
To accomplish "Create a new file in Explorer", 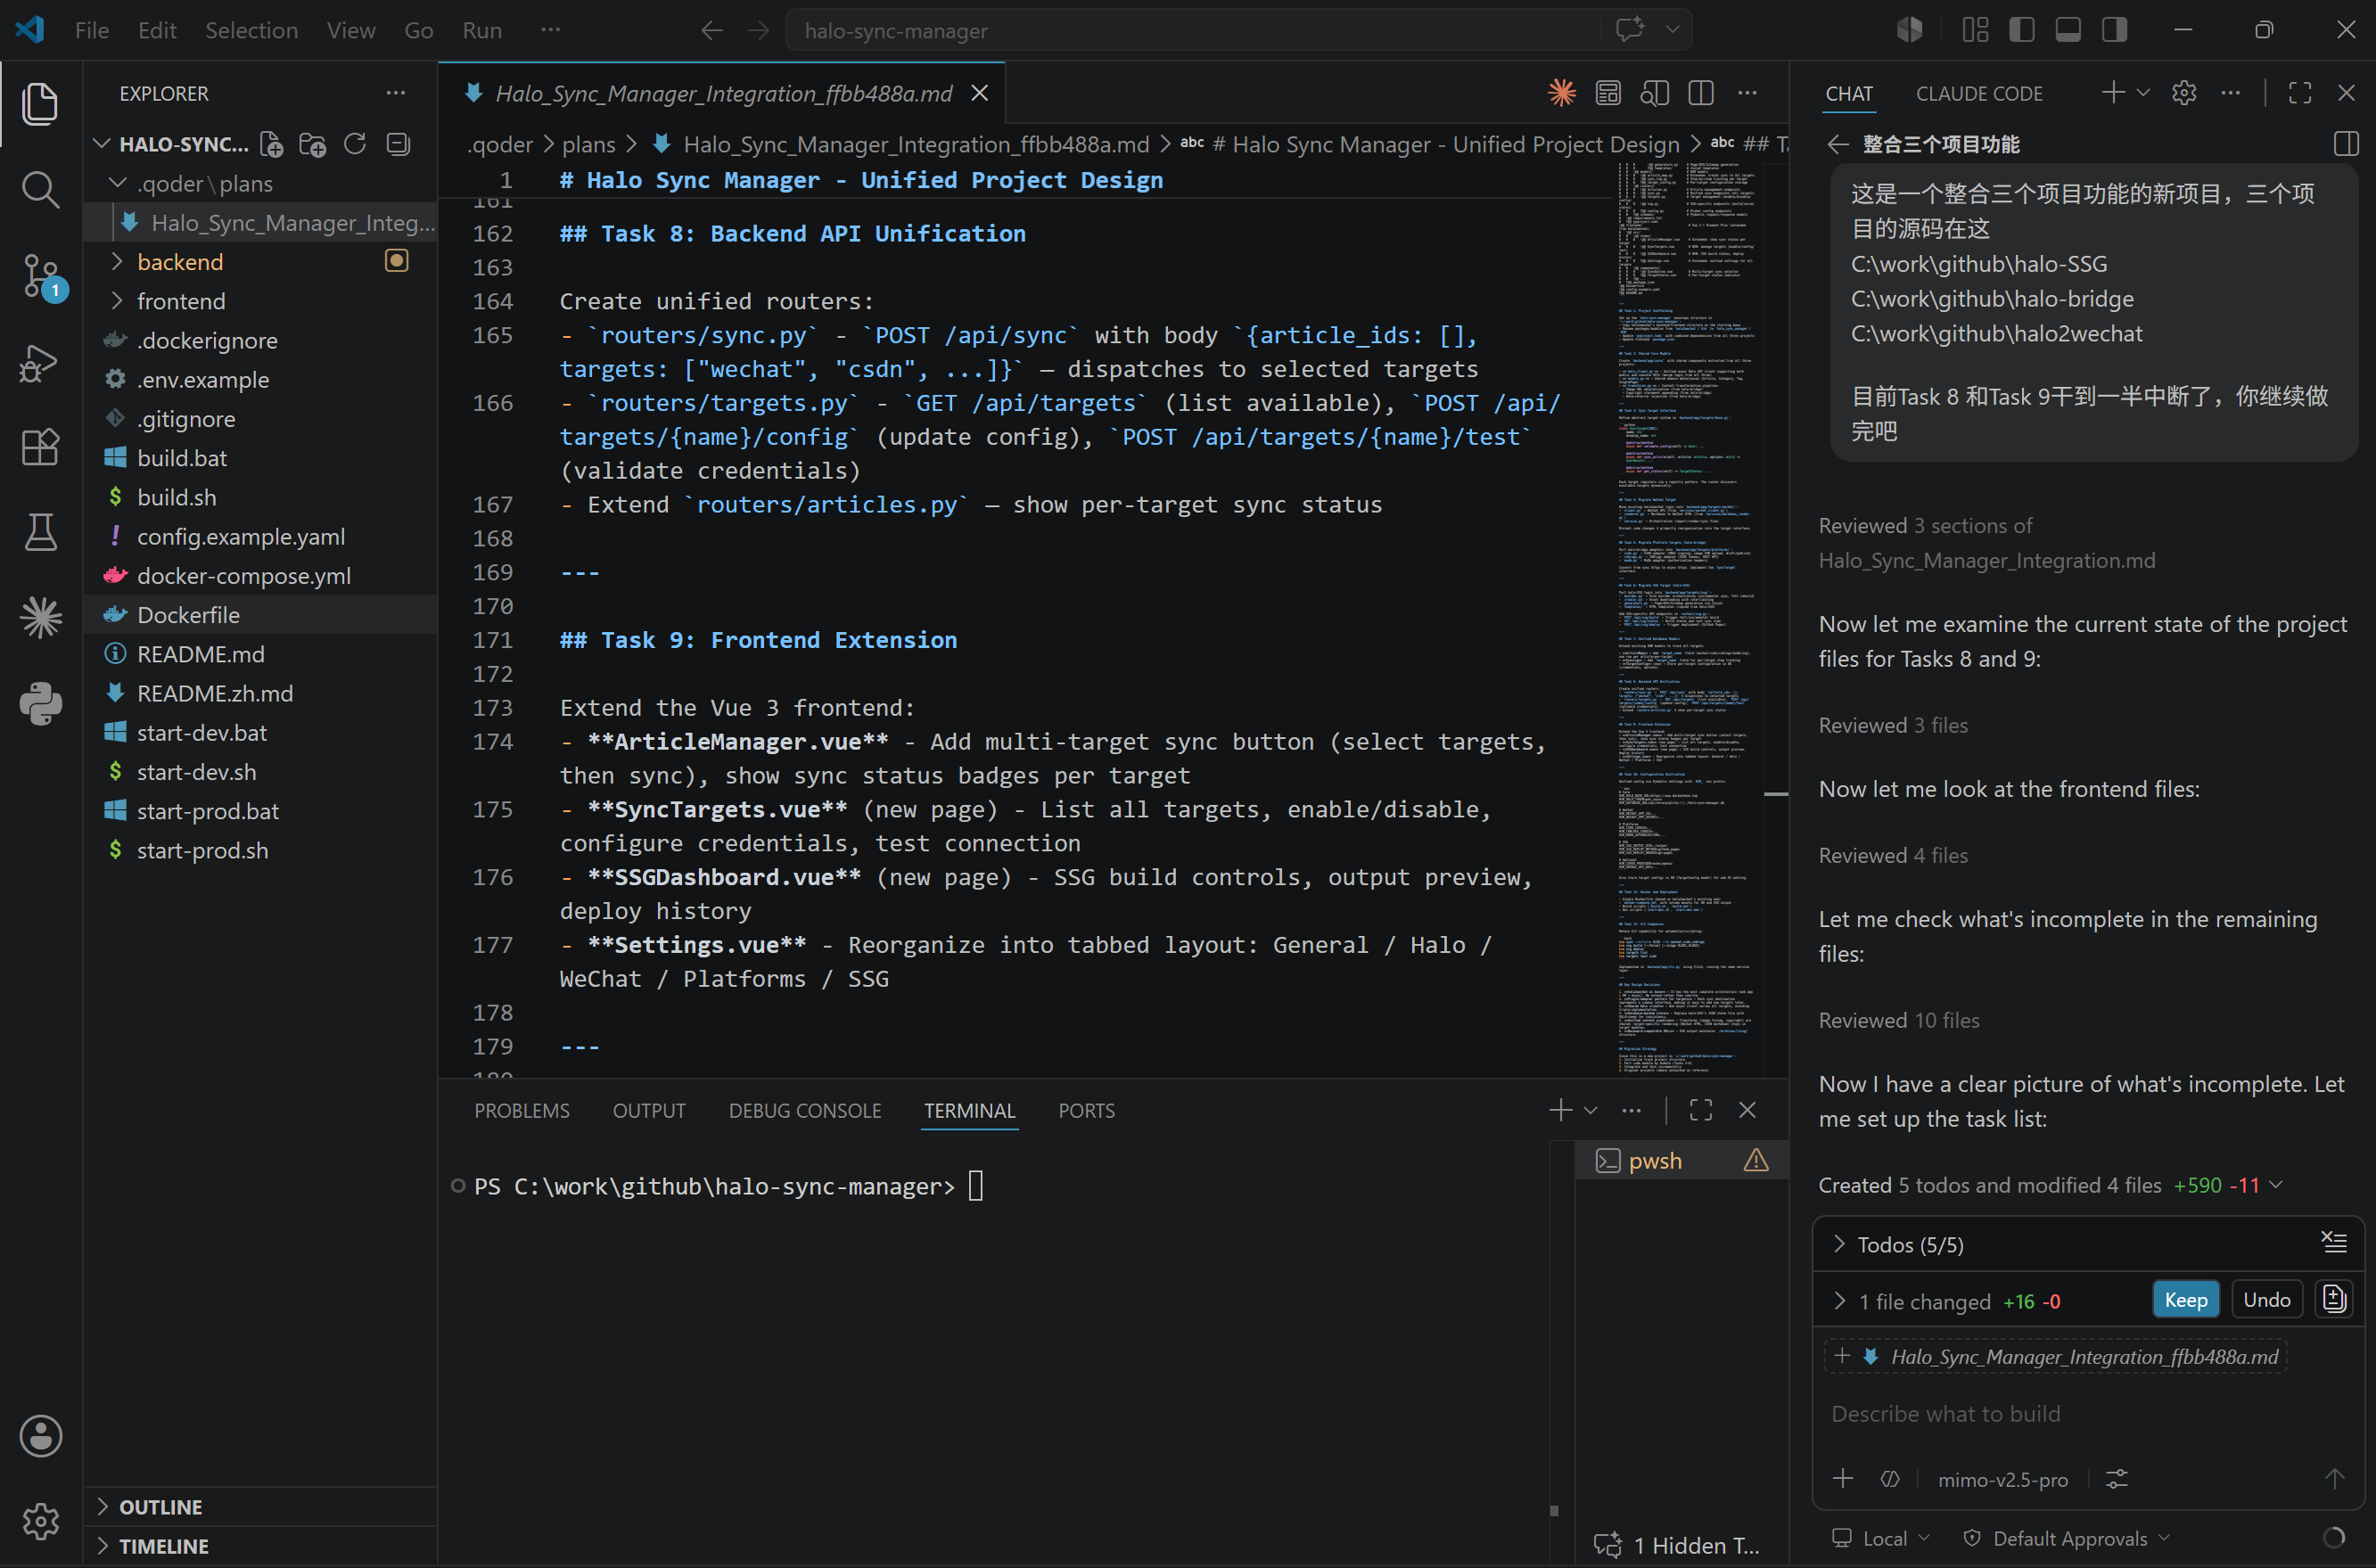I will 271,144.
